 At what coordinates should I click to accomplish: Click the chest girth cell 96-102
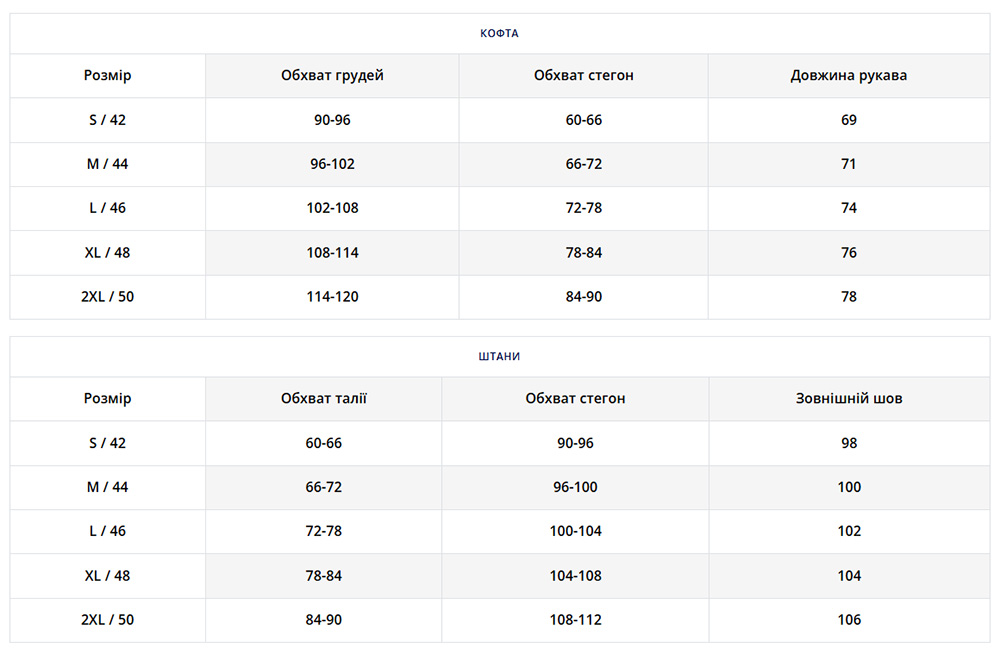point(332,164)
